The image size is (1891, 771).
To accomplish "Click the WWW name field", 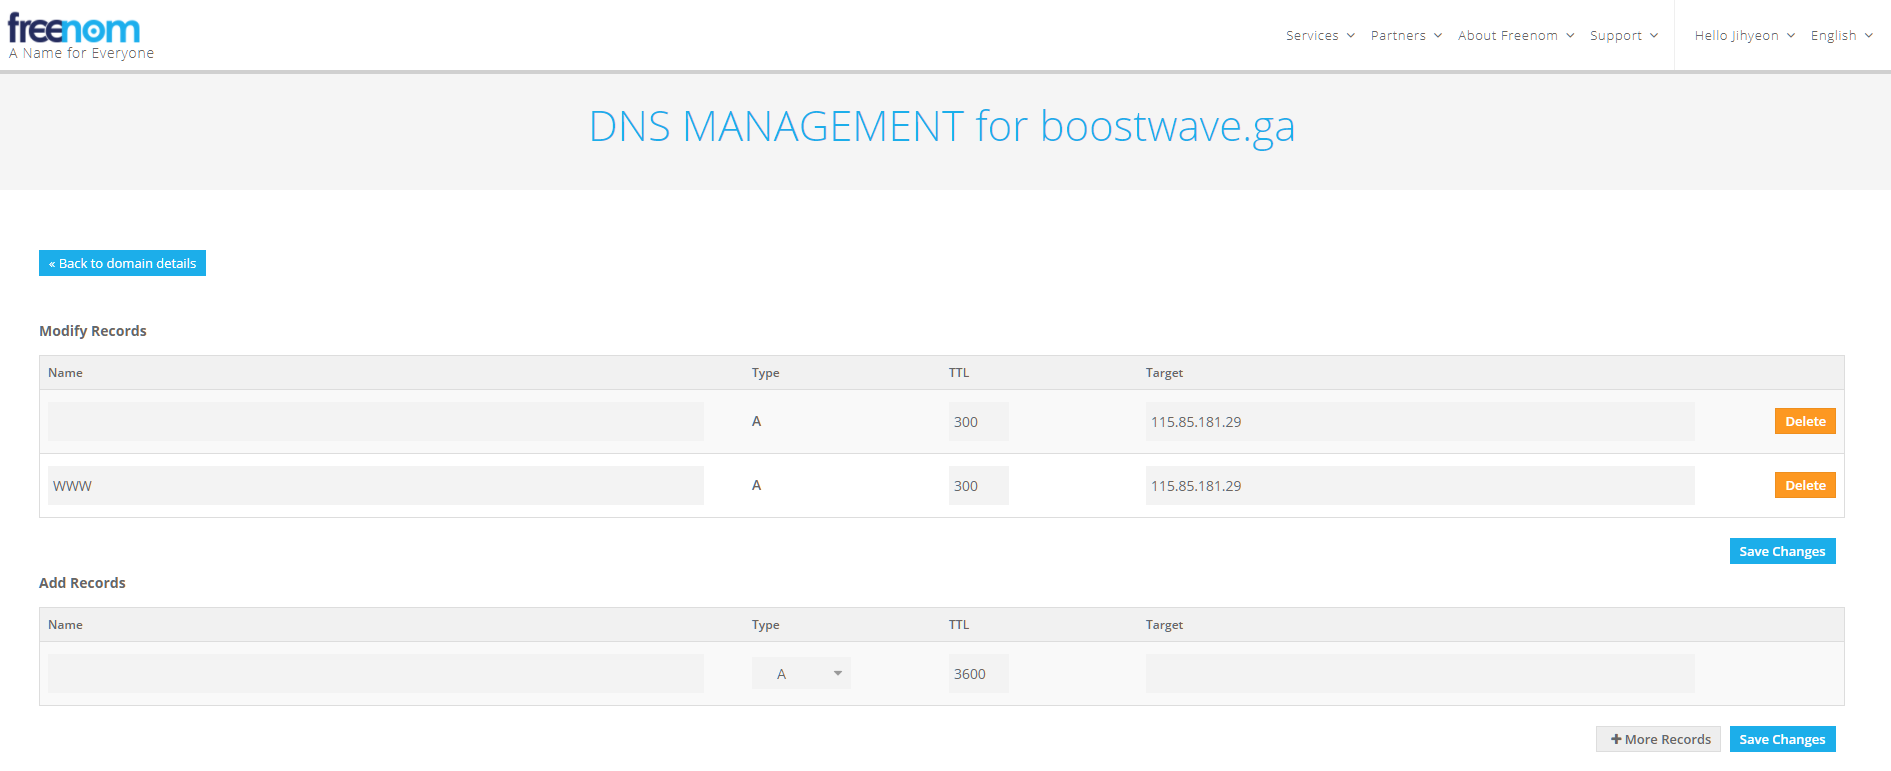I will pyautogui.click(x=376, y=486).
